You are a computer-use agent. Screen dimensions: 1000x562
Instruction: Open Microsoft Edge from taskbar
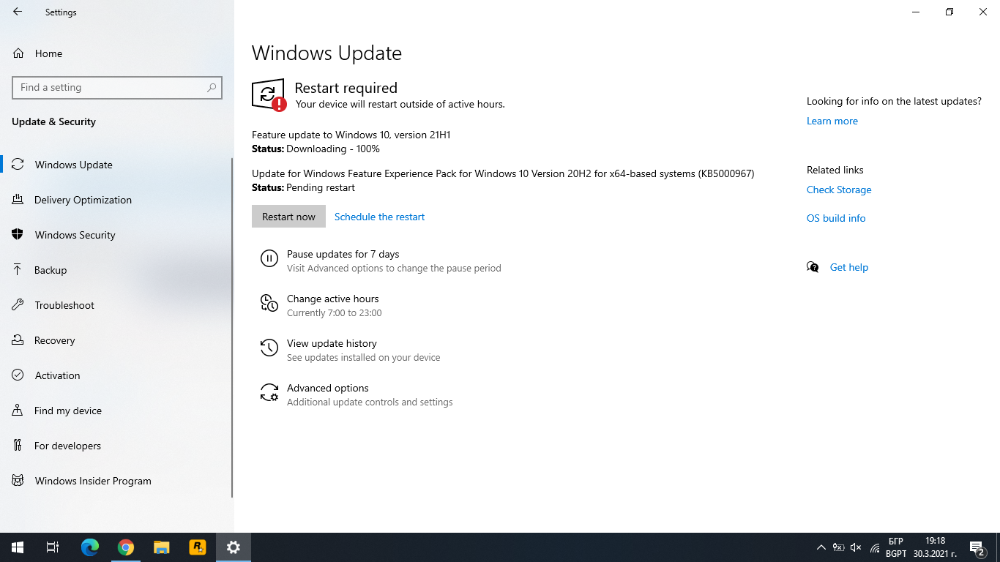pos(90,547)
